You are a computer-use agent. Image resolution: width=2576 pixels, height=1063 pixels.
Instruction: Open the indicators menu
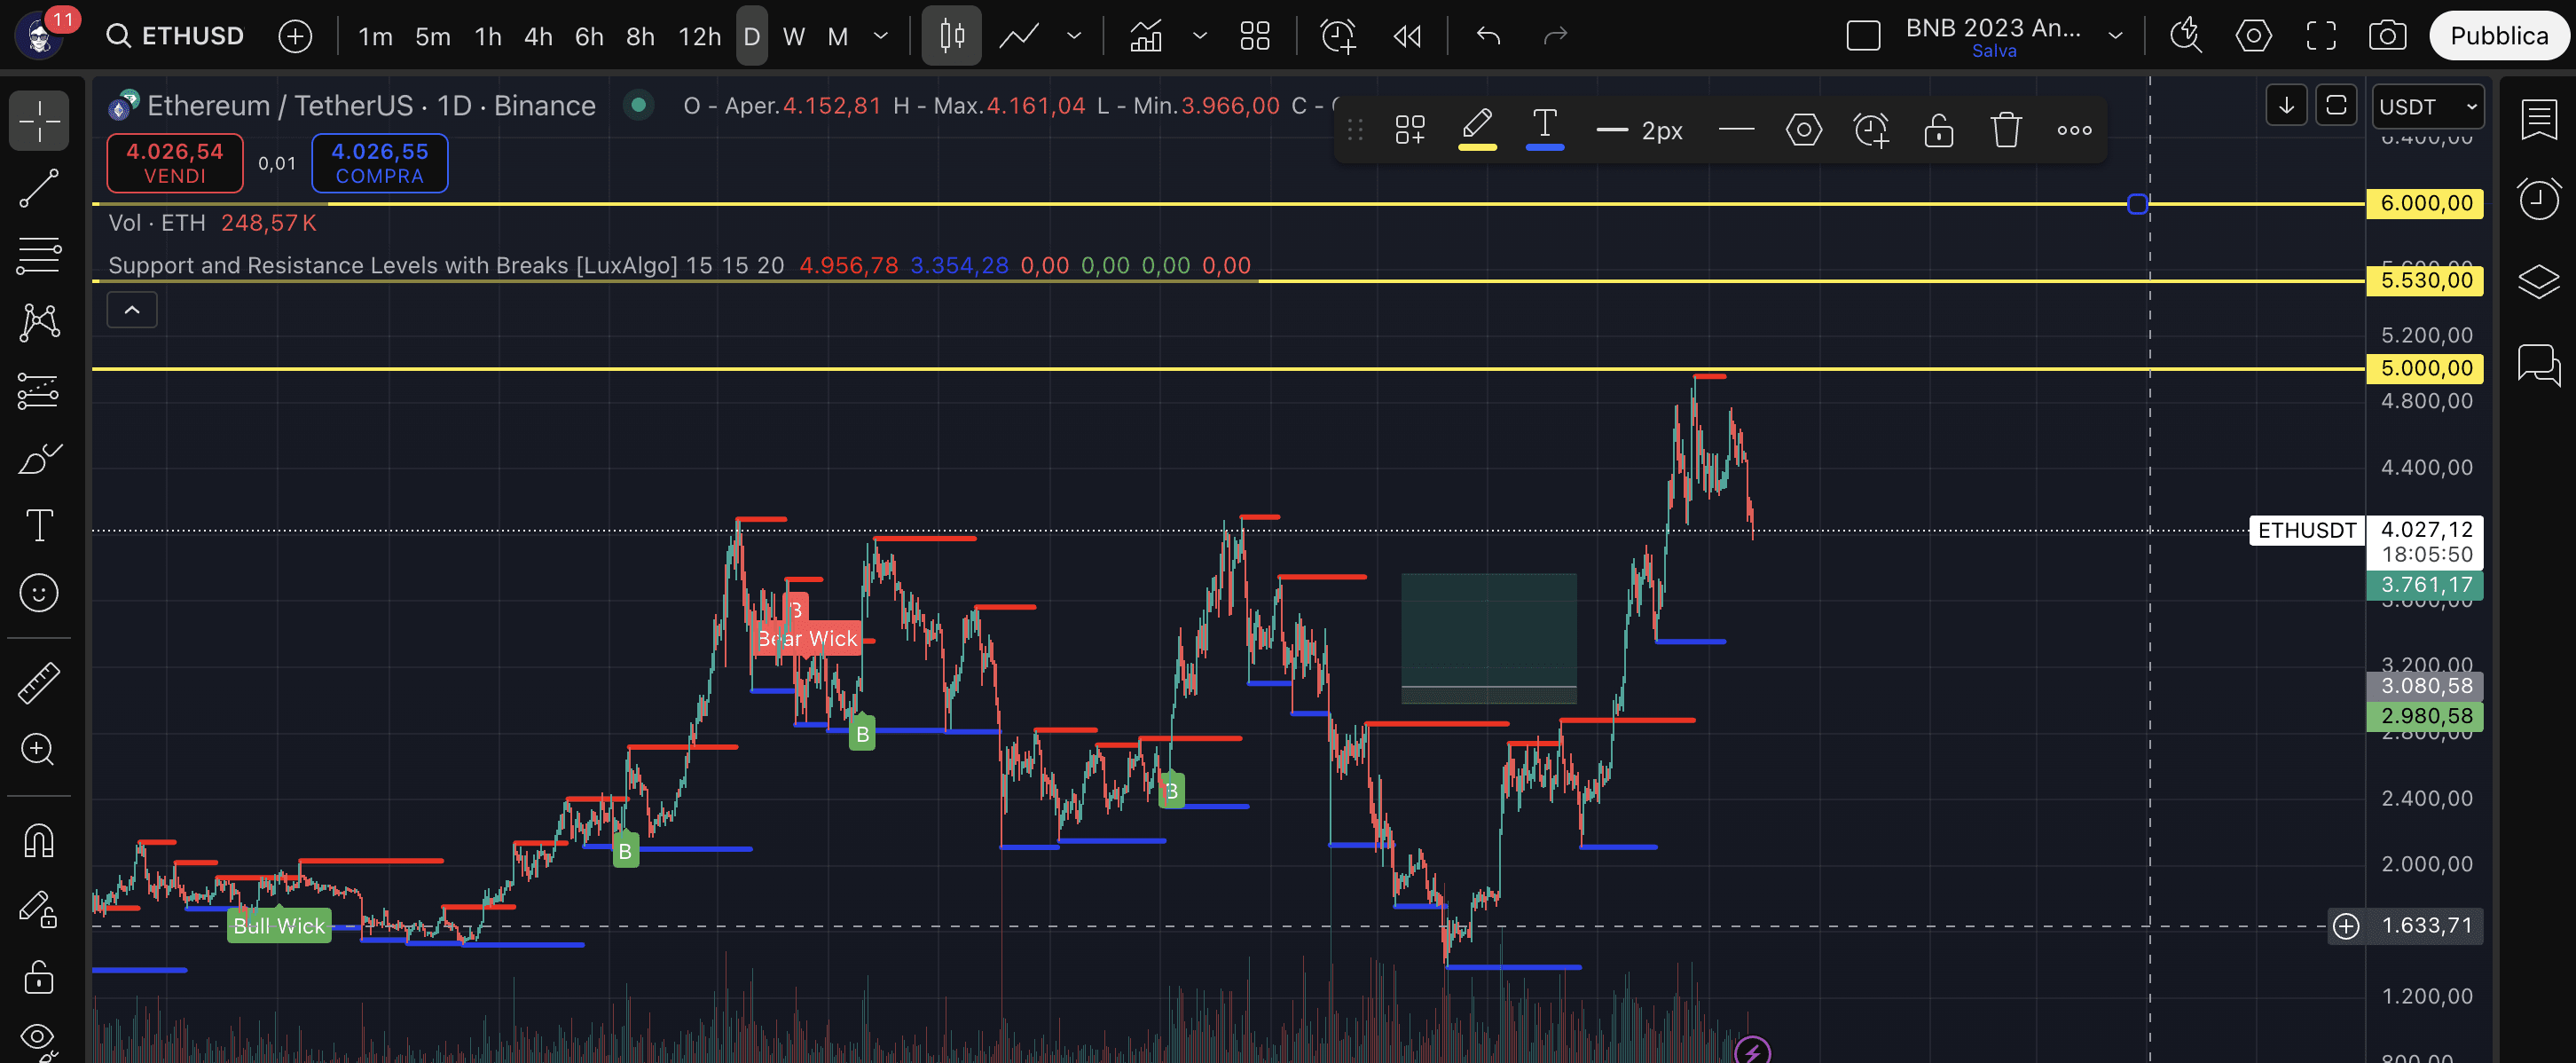coord(1146,37)
